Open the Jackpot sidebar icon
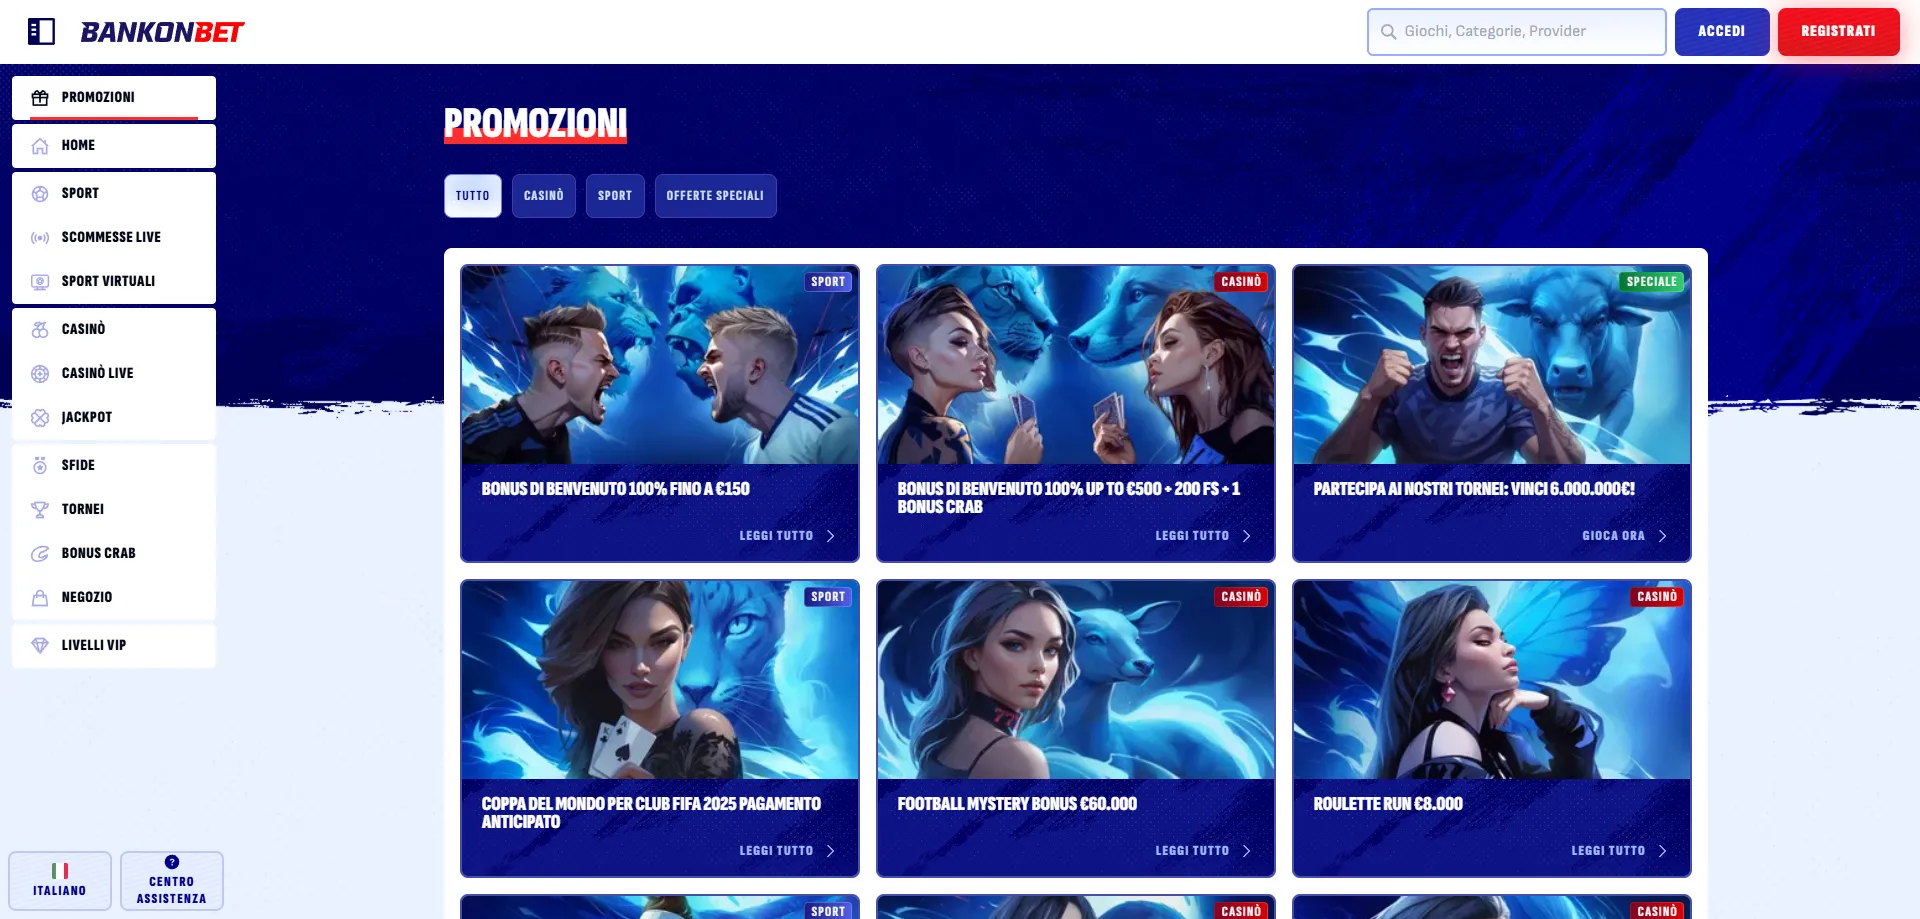Viewport: 1920px width, 919px height. 40,418
